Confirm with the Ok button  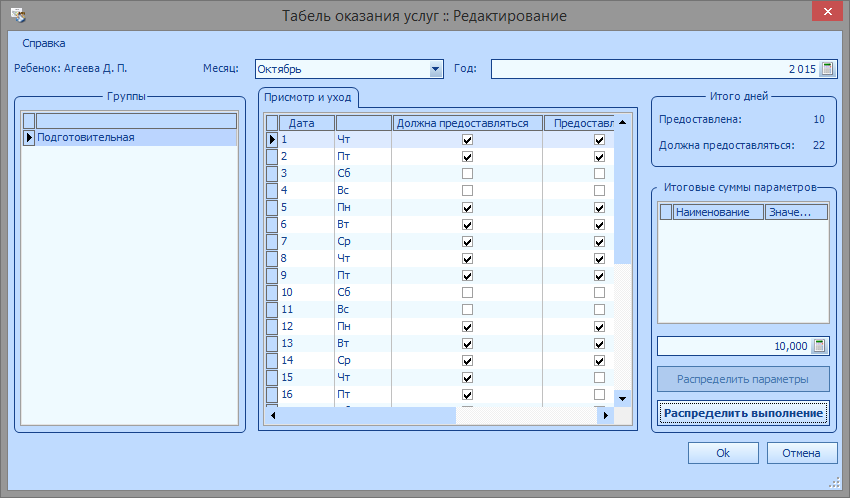coord(723,453)
